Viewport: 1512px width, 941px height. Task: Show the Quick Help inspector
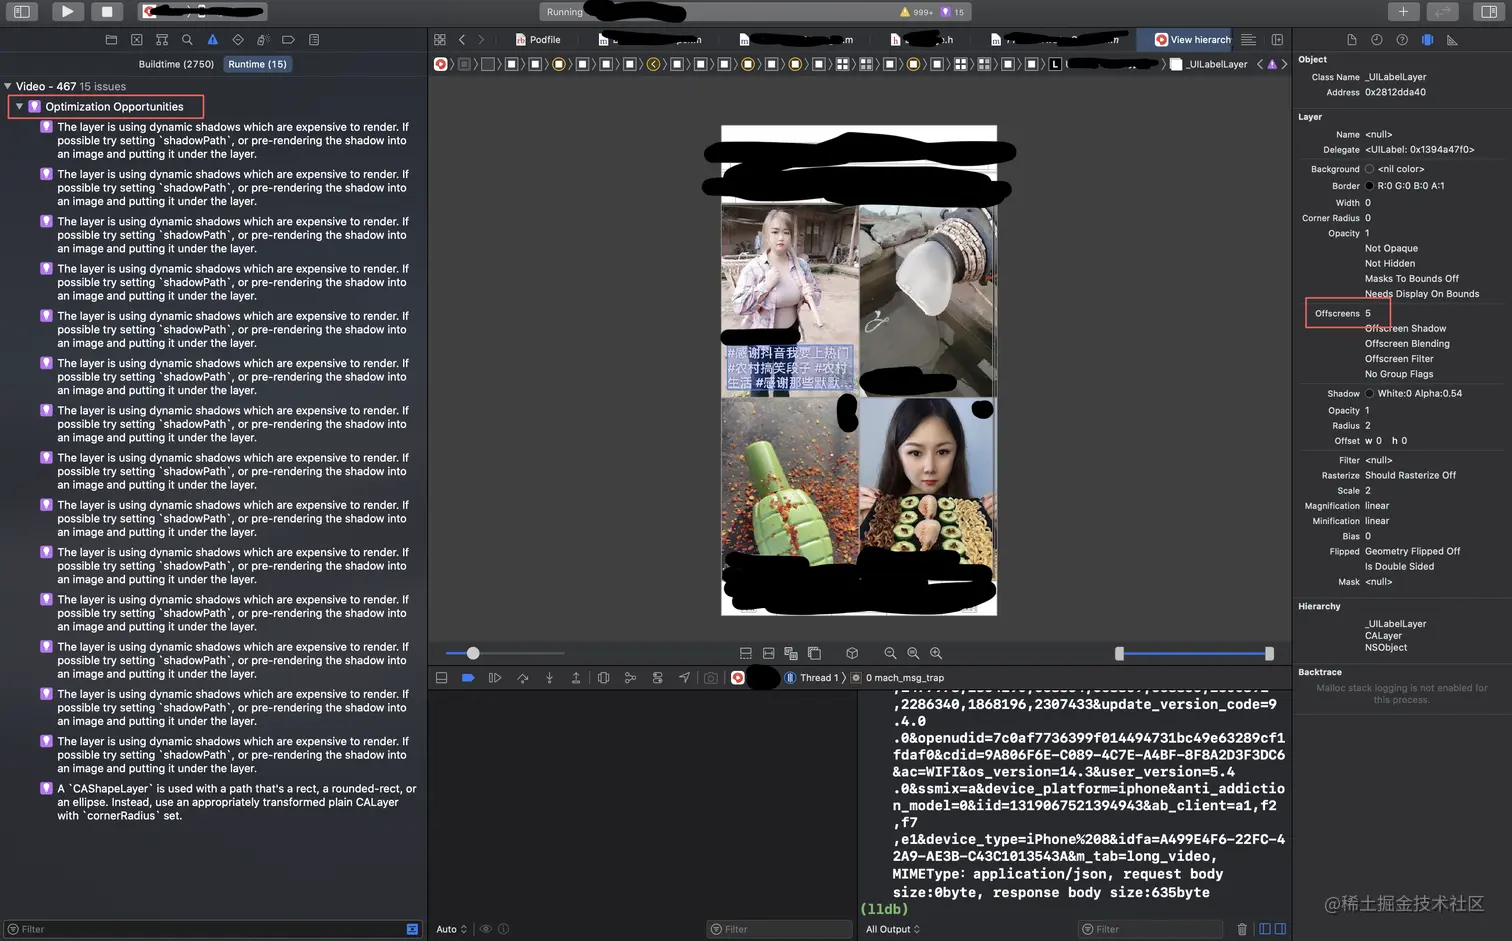tap(1402, 40)
